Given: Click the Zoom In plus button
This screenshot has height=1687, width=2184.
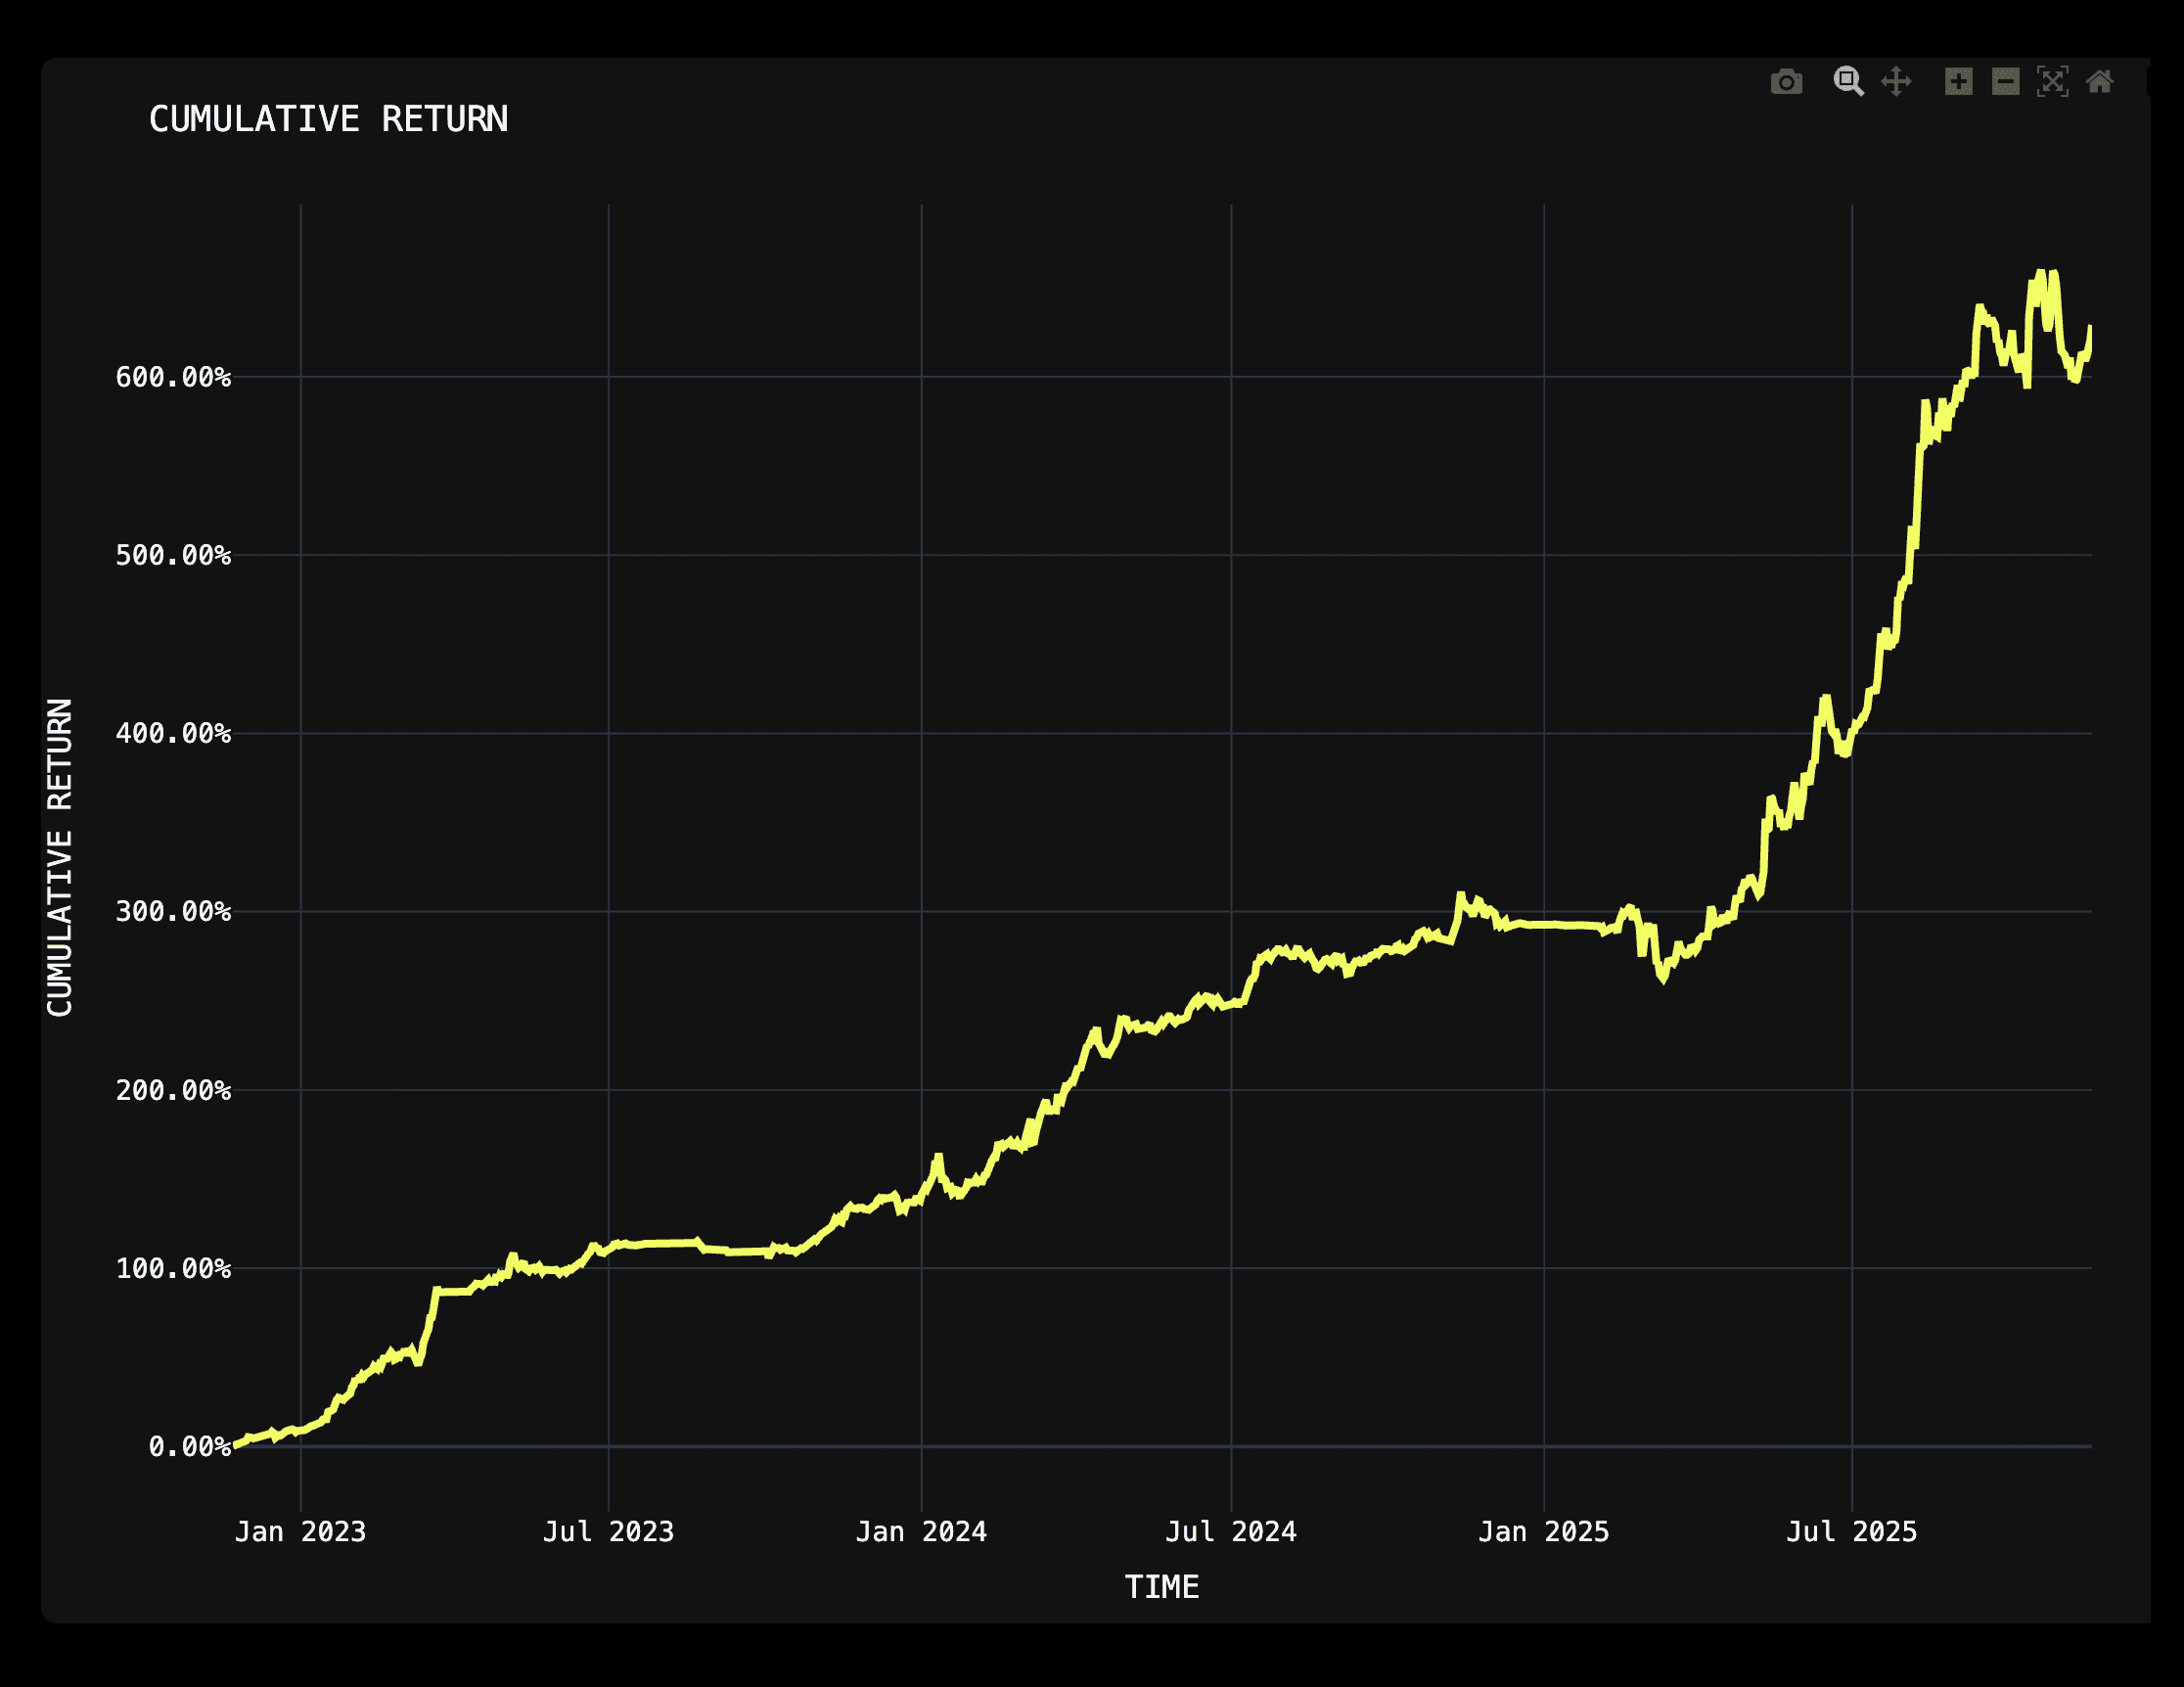Looking at the screenshot, I should click(1958, 82).
